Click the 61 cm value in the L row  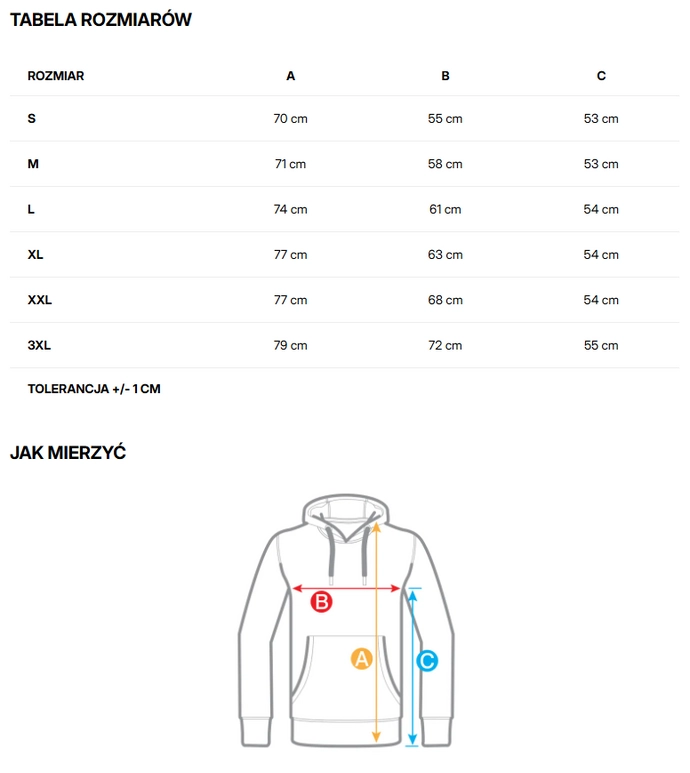(446, 210)
